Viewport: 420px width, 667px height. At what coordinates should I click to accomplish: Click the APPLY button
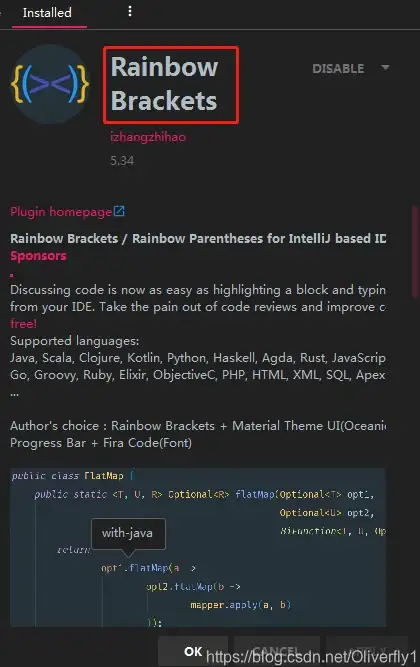pos(367,651)
